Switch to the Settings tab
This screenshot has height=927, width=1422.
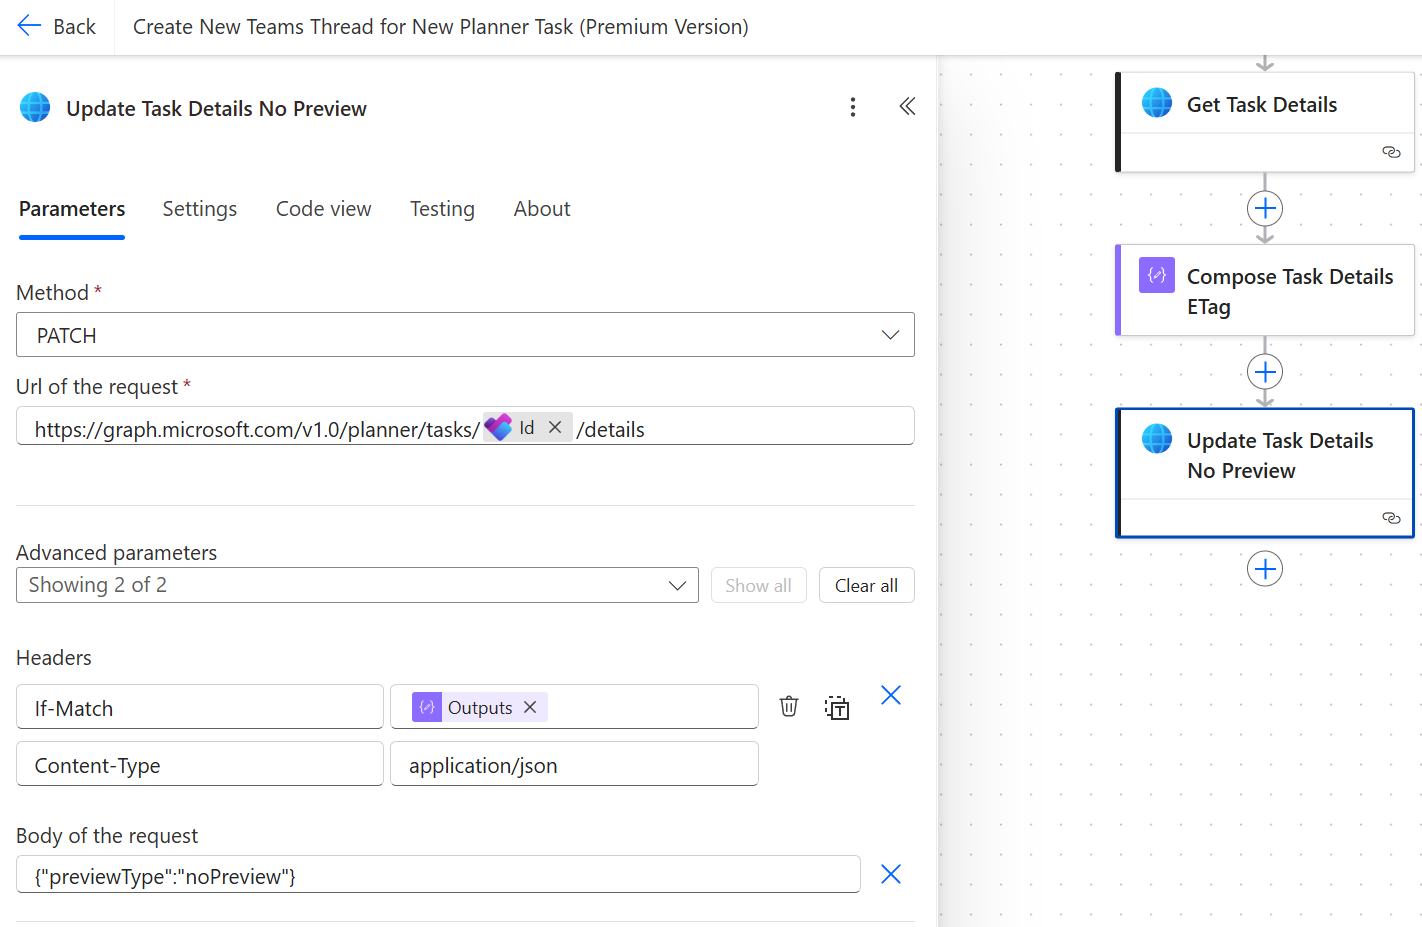click(200, 209)
